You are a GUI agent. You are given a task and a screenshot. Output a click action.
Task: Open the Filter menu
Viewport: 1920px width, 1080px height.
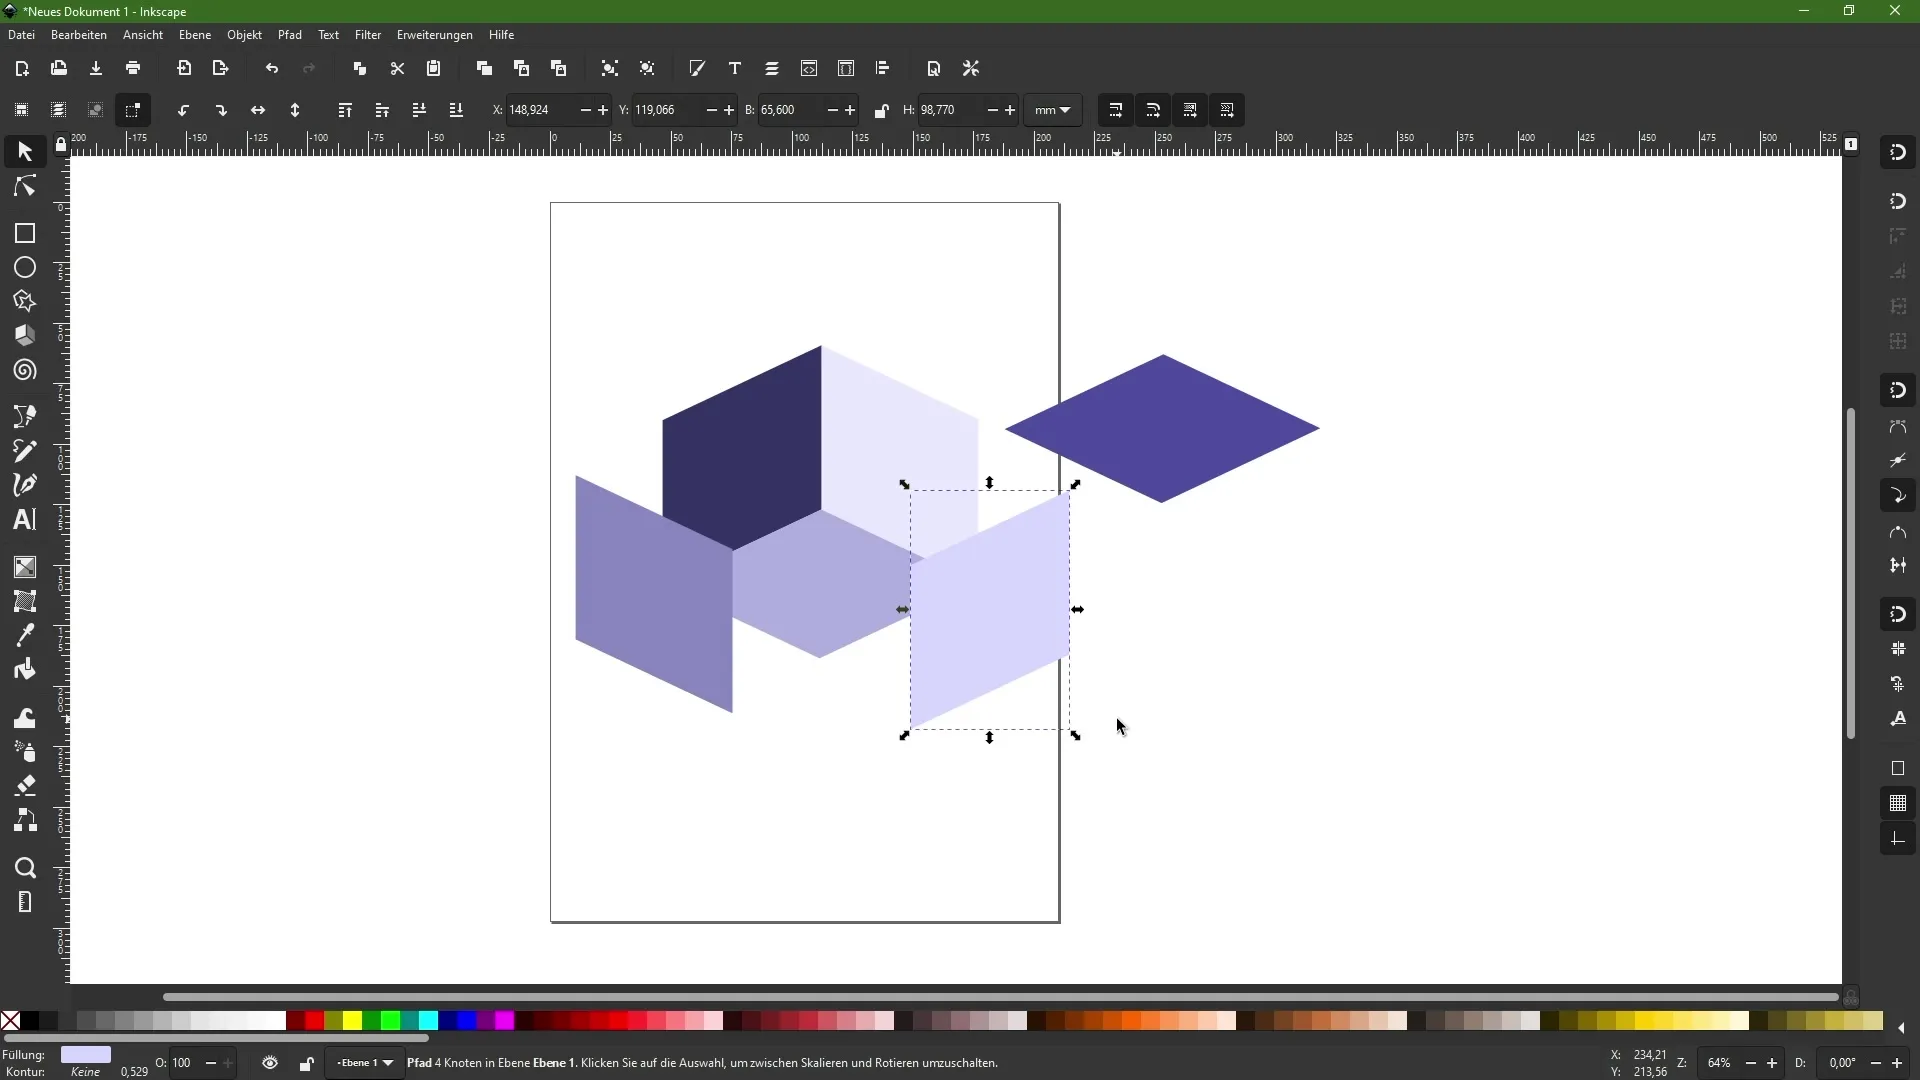368,35
